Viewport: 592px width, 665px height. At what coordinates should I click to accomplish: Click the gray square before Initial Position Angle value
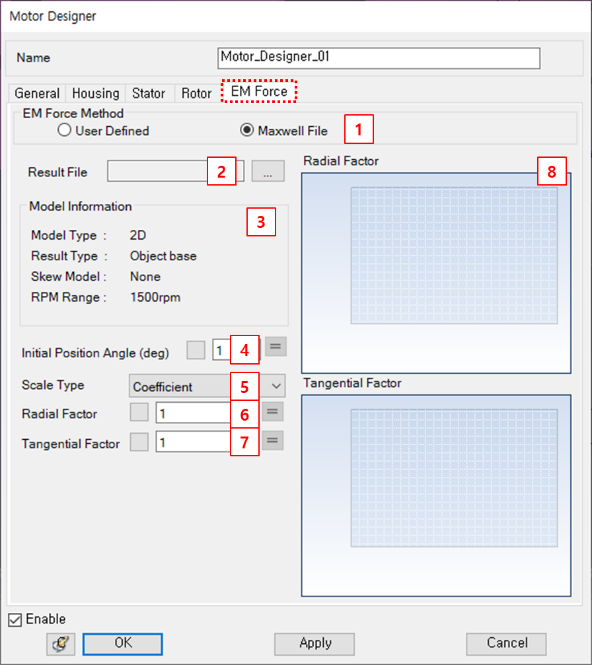point(196,350)
